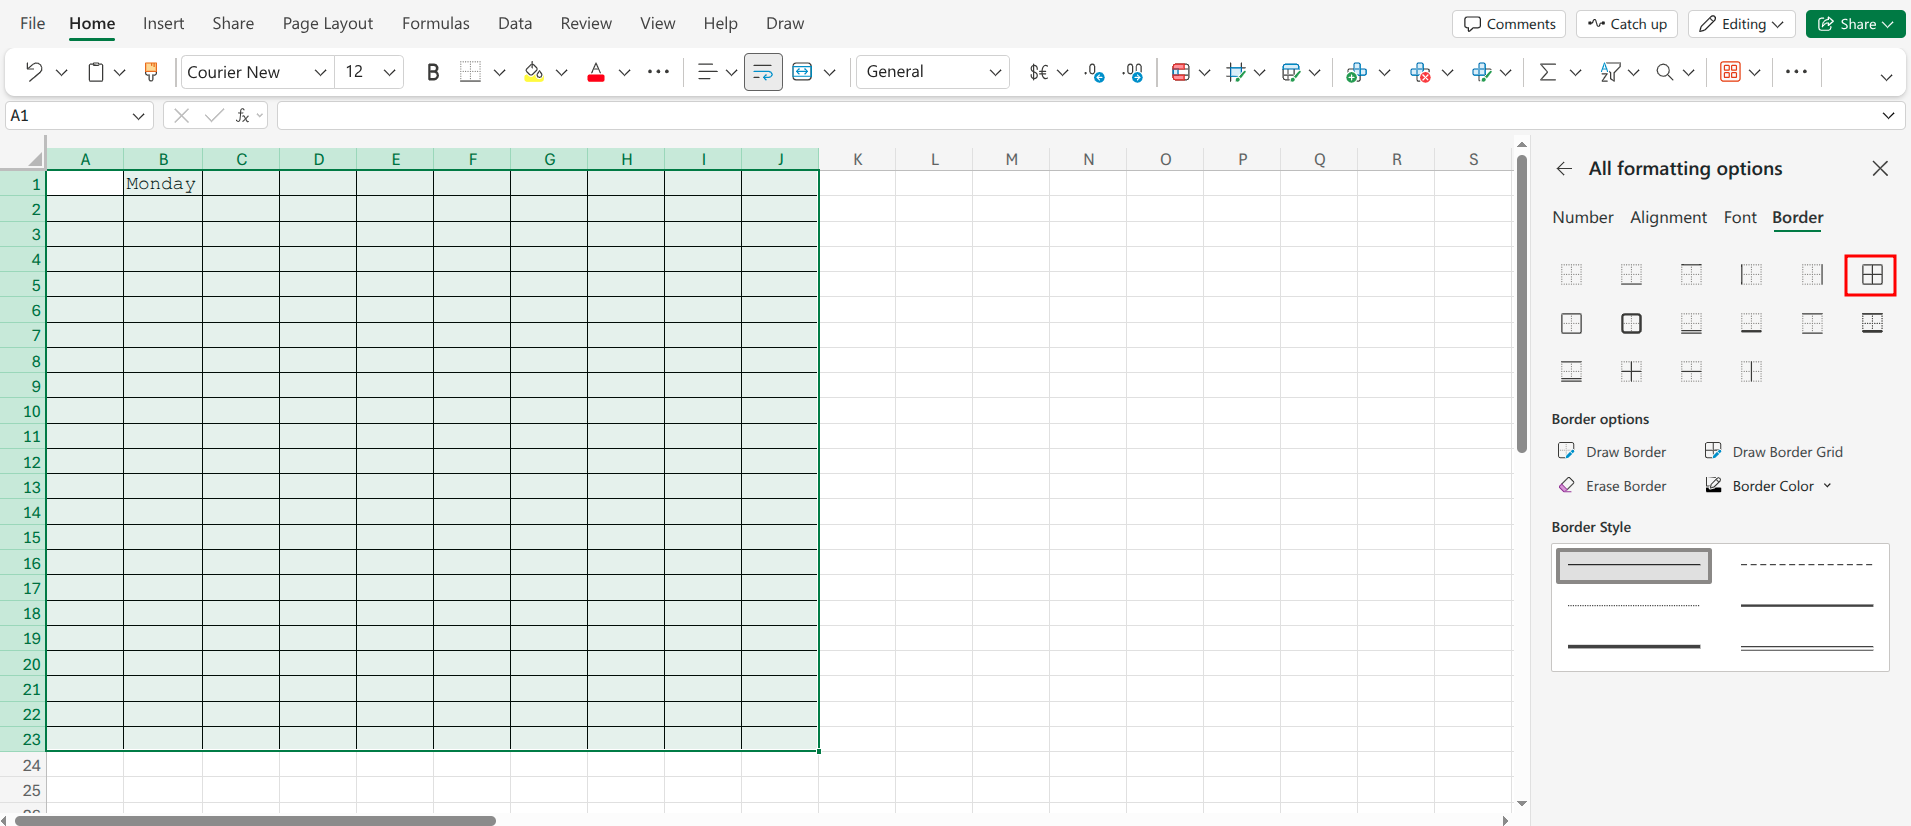Image resolution: width=1911 pixels, height=826 pixels.
Task: Click the Cell Styles icon
Action: [1236, 72]
